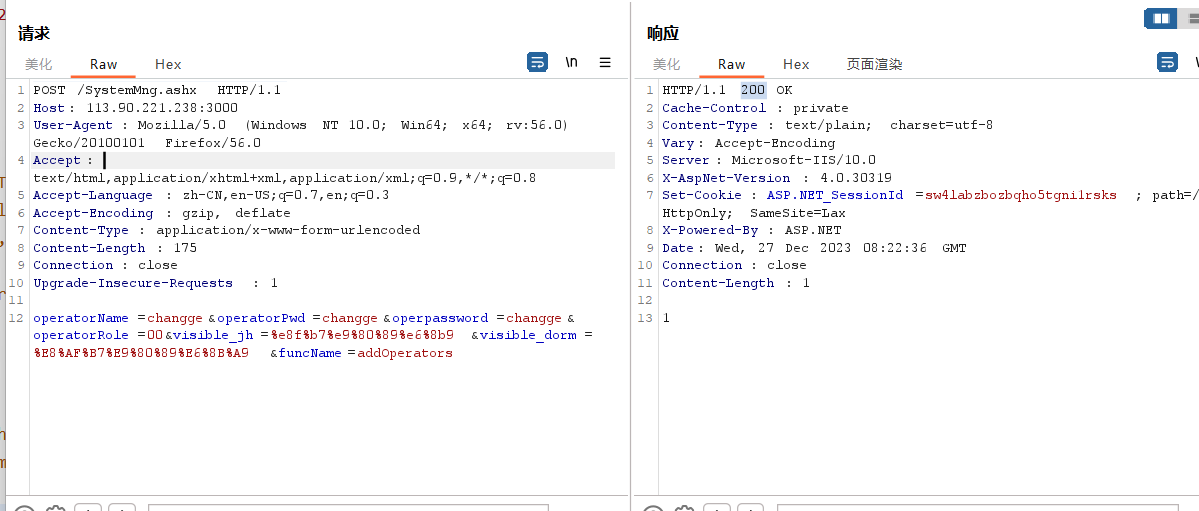This screenshot has height=511, width=1199.
Task: Click the operpassword parameter name
Action: coord(440,318)
